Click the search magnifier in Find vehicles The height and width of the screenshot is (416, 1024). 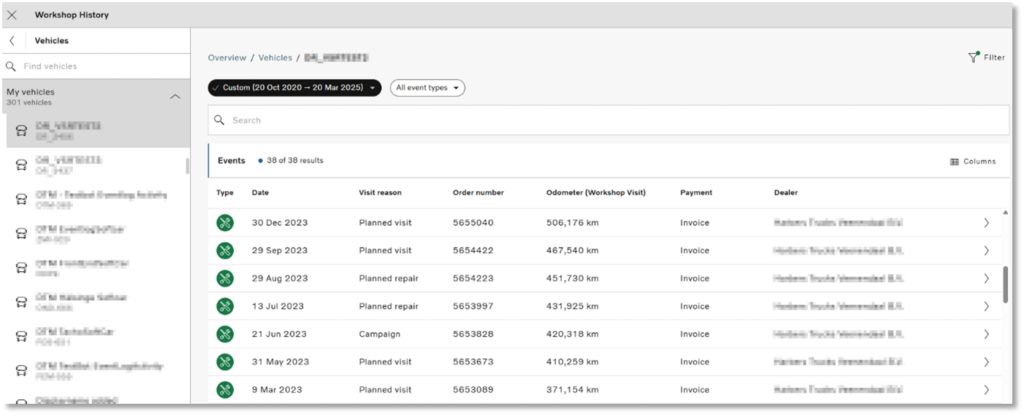coord(11,66)
